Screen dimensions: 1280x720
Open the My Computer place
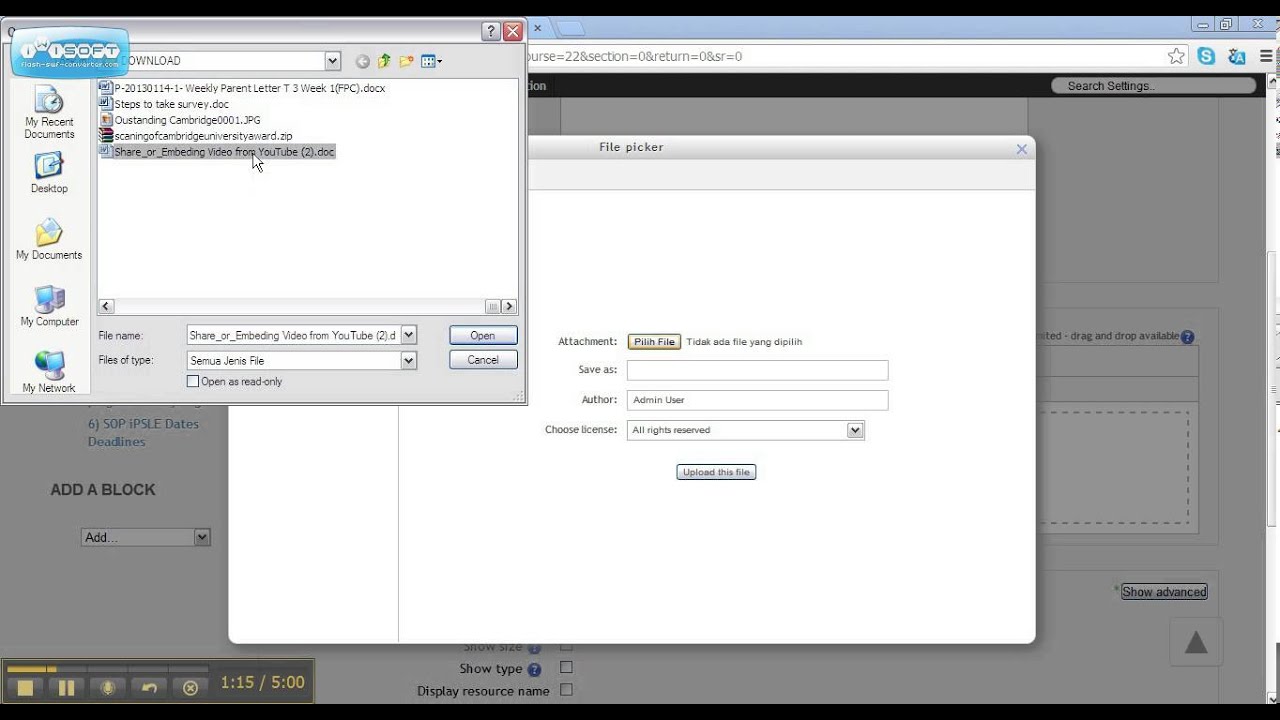coord(49,306)
